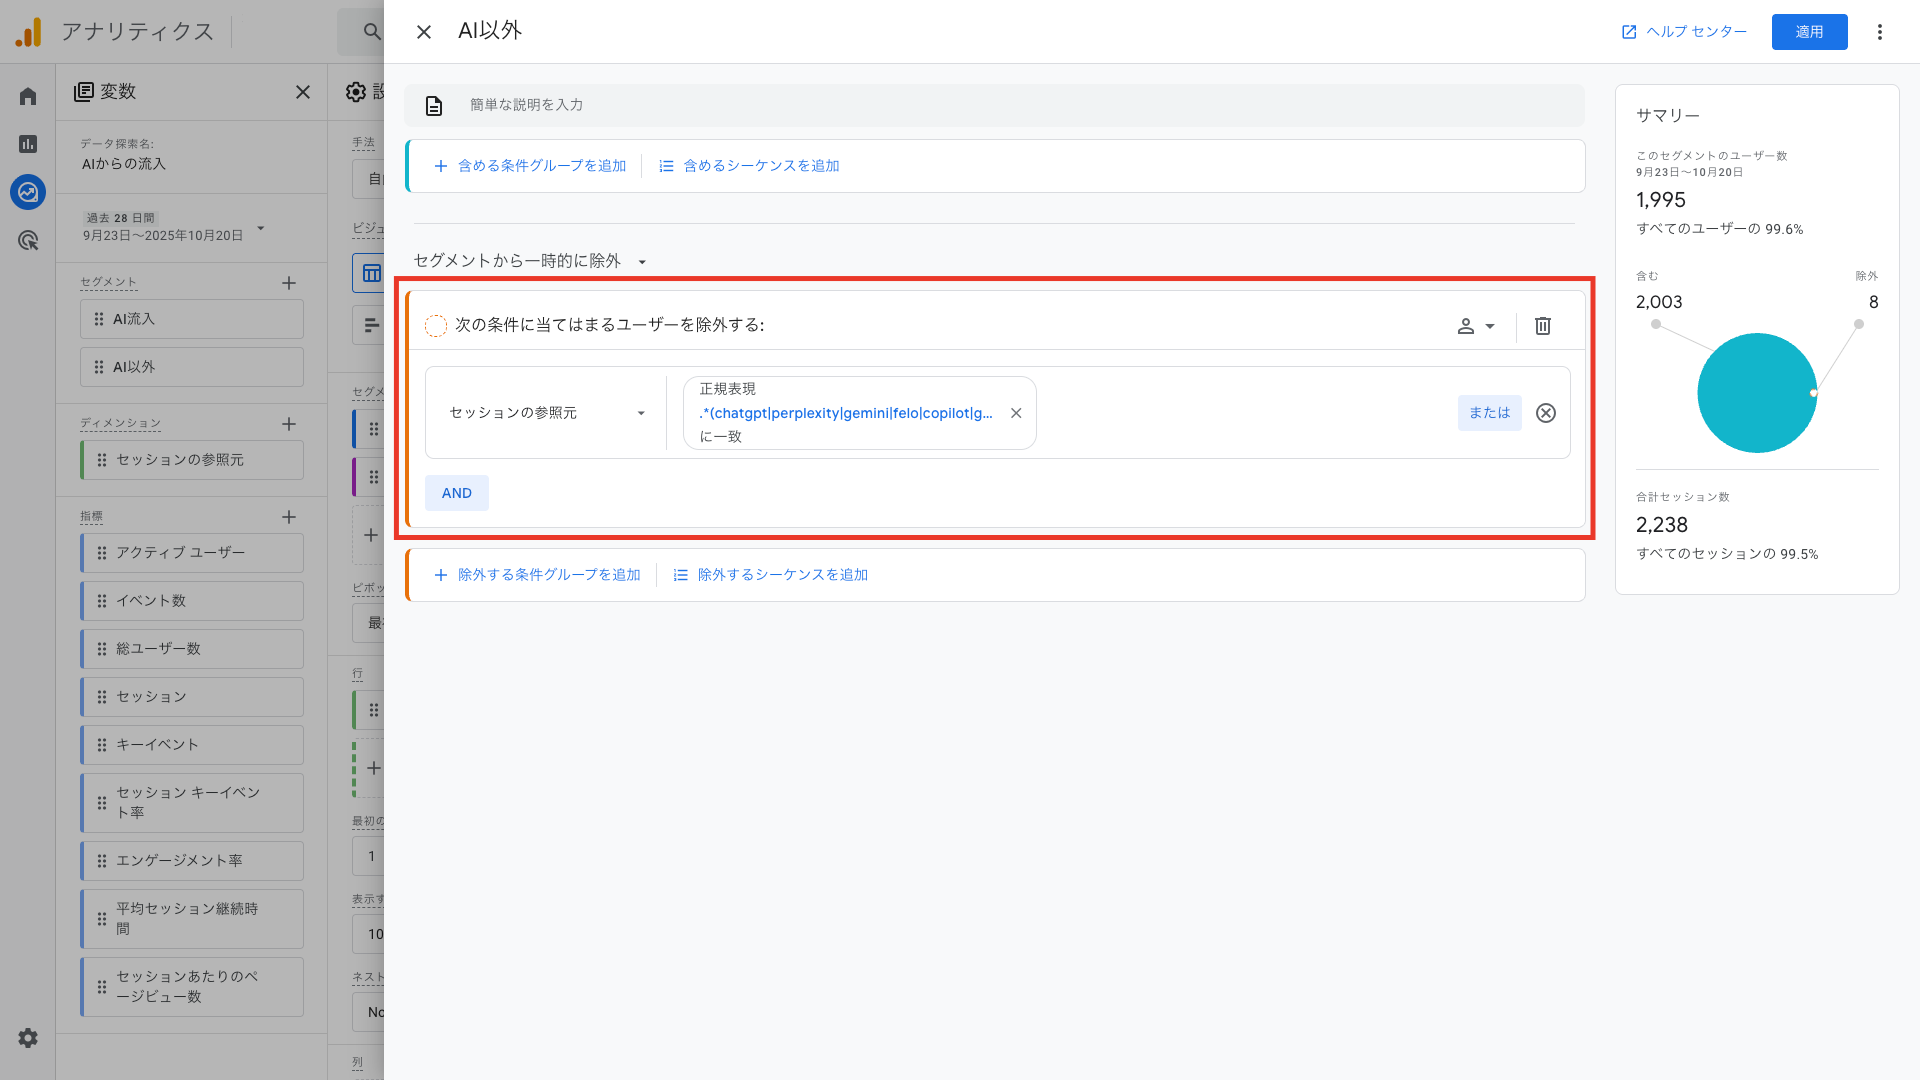The width and height of the screenshot is (1920, 1080).
Task: Click the description note icon beside the input
Action: point(434,105)
